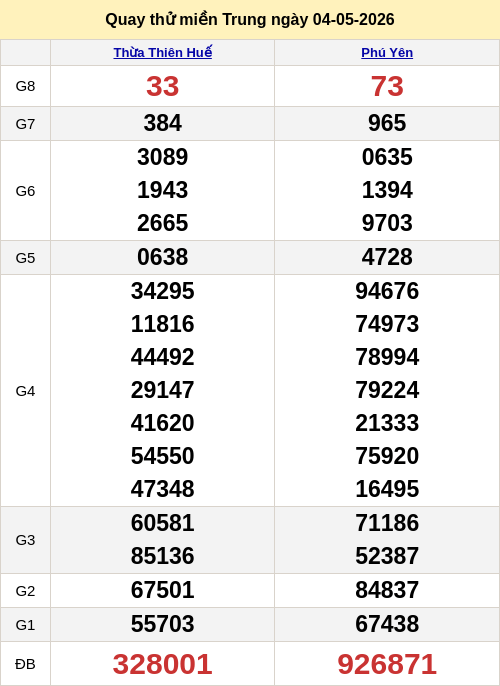Select G5 number 0638
The width and height of the screenshot is (500, 686).
coord(163,257)
